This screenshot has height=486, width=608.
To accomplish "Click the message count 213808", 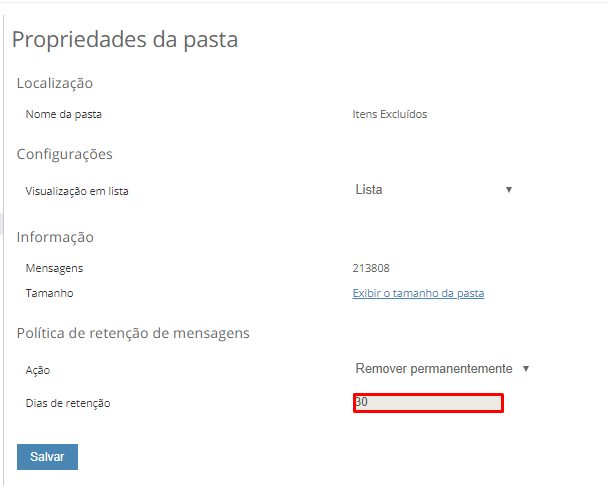I will 371,268.
